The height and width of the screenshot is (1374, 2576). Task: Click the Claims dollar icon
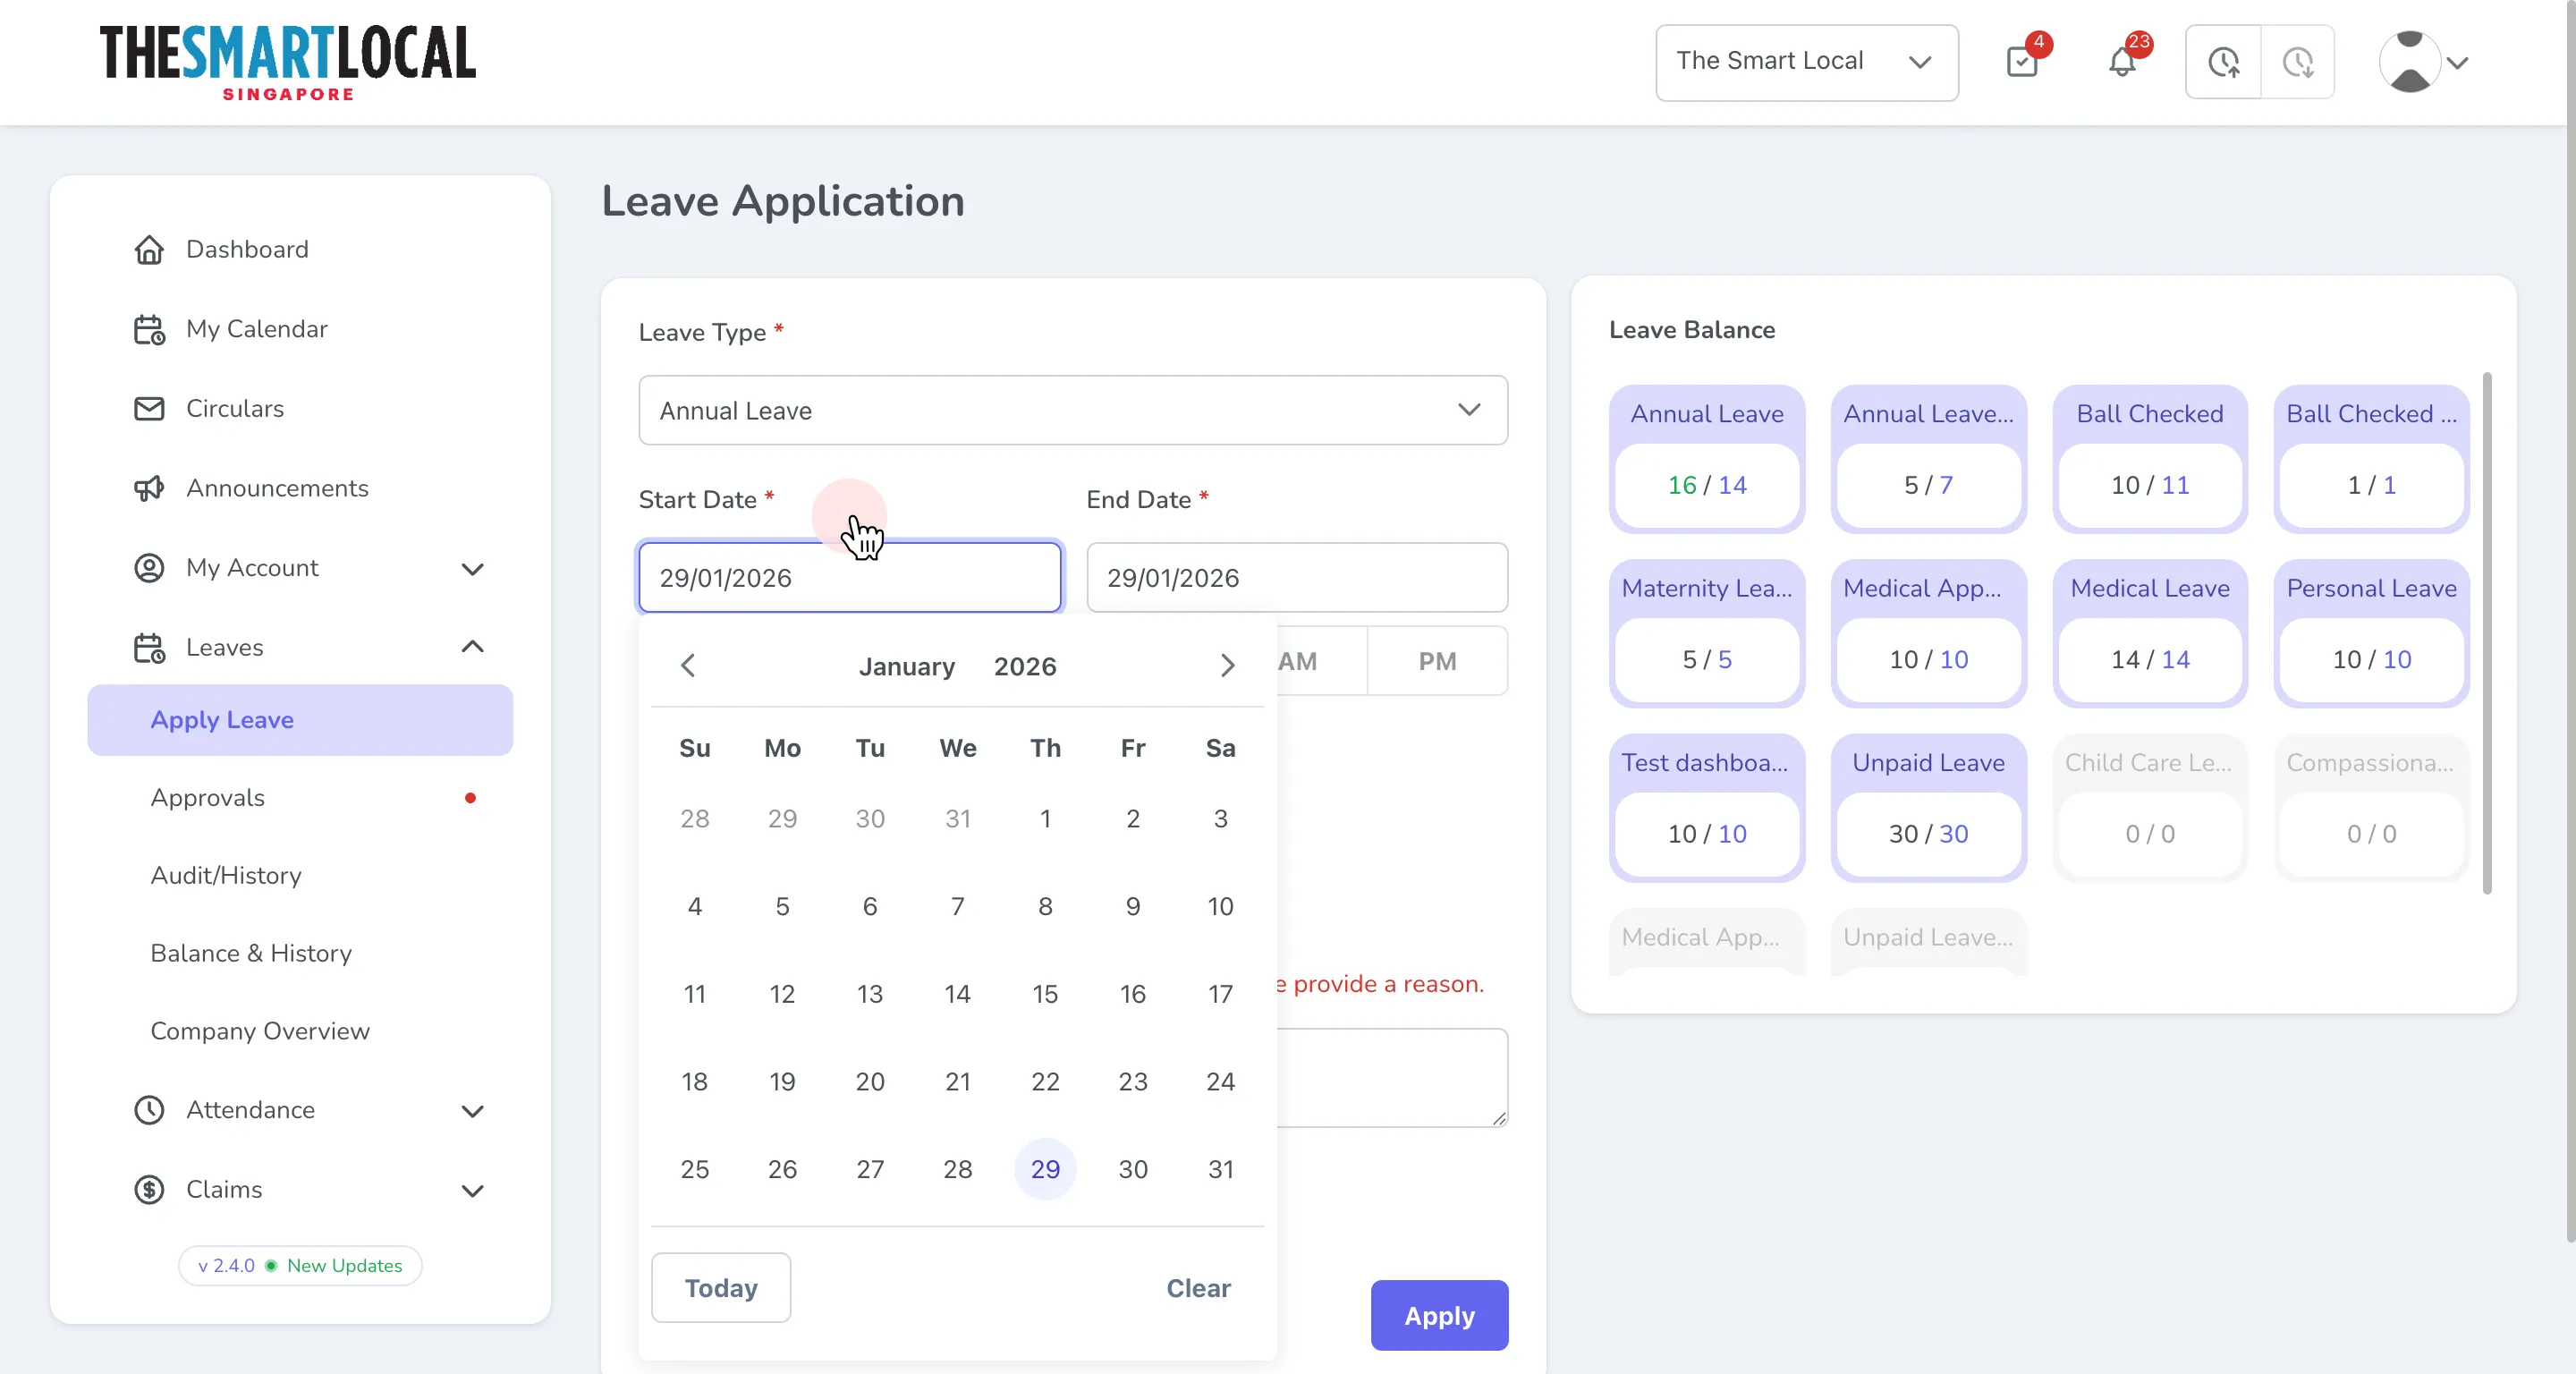point(149,1189)
